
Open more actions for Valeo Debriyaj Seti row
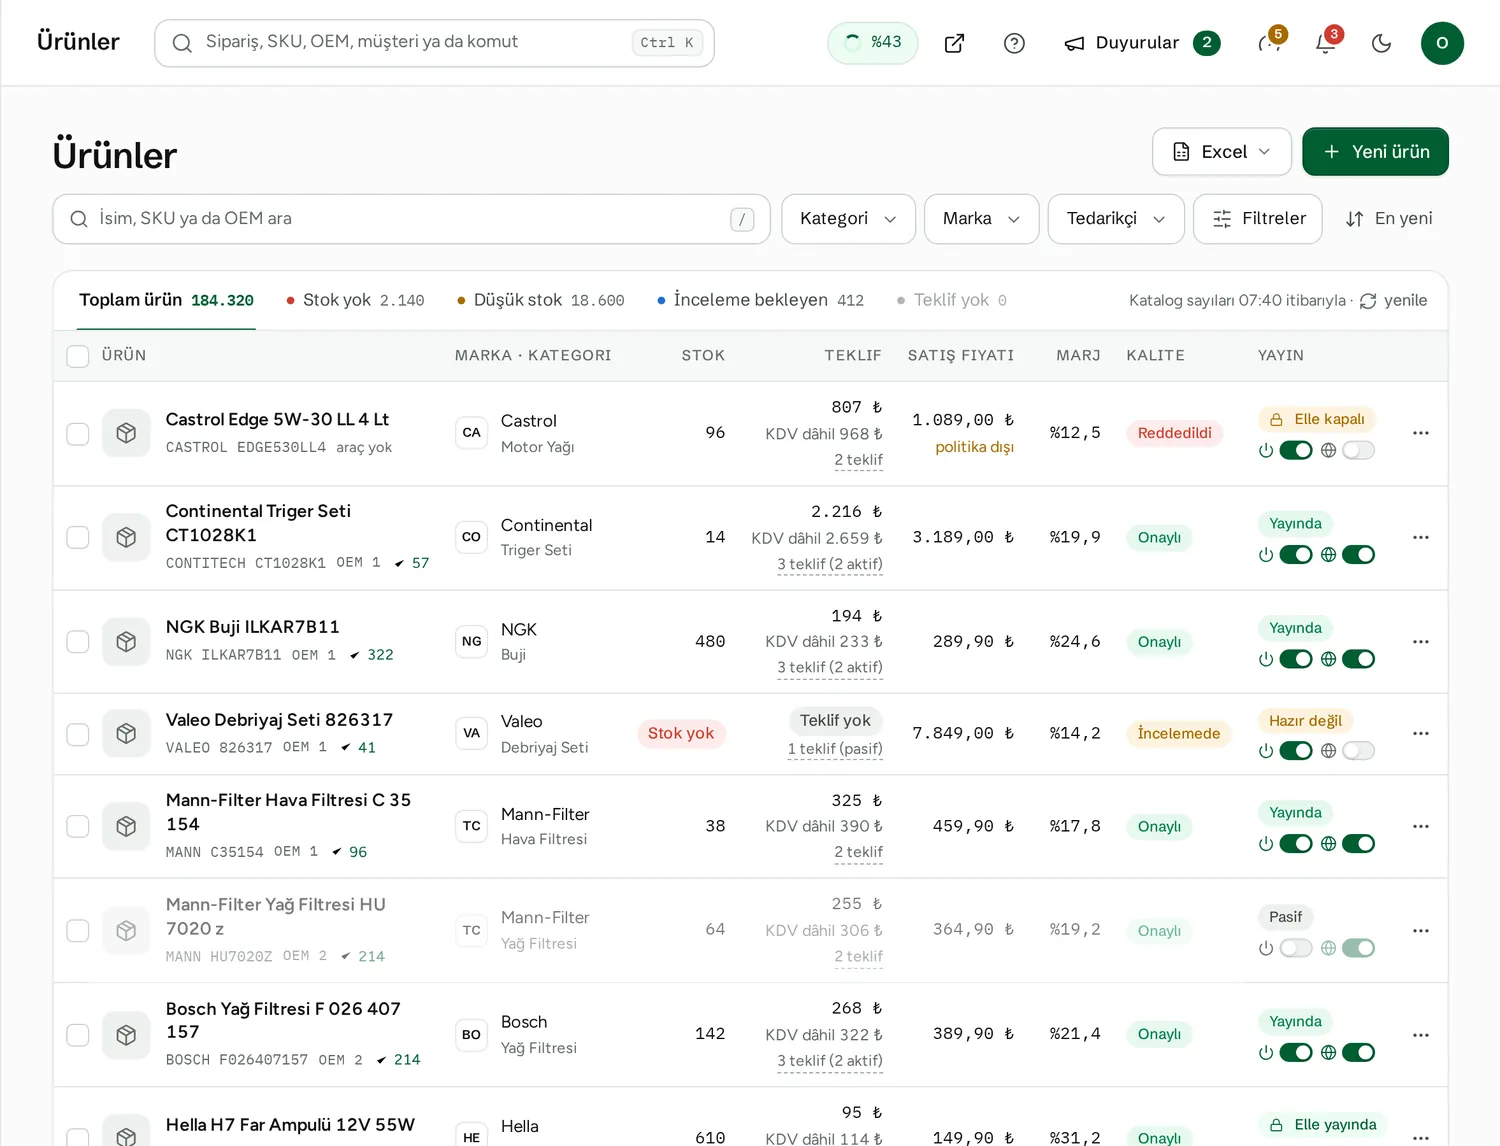[1421, 733]
